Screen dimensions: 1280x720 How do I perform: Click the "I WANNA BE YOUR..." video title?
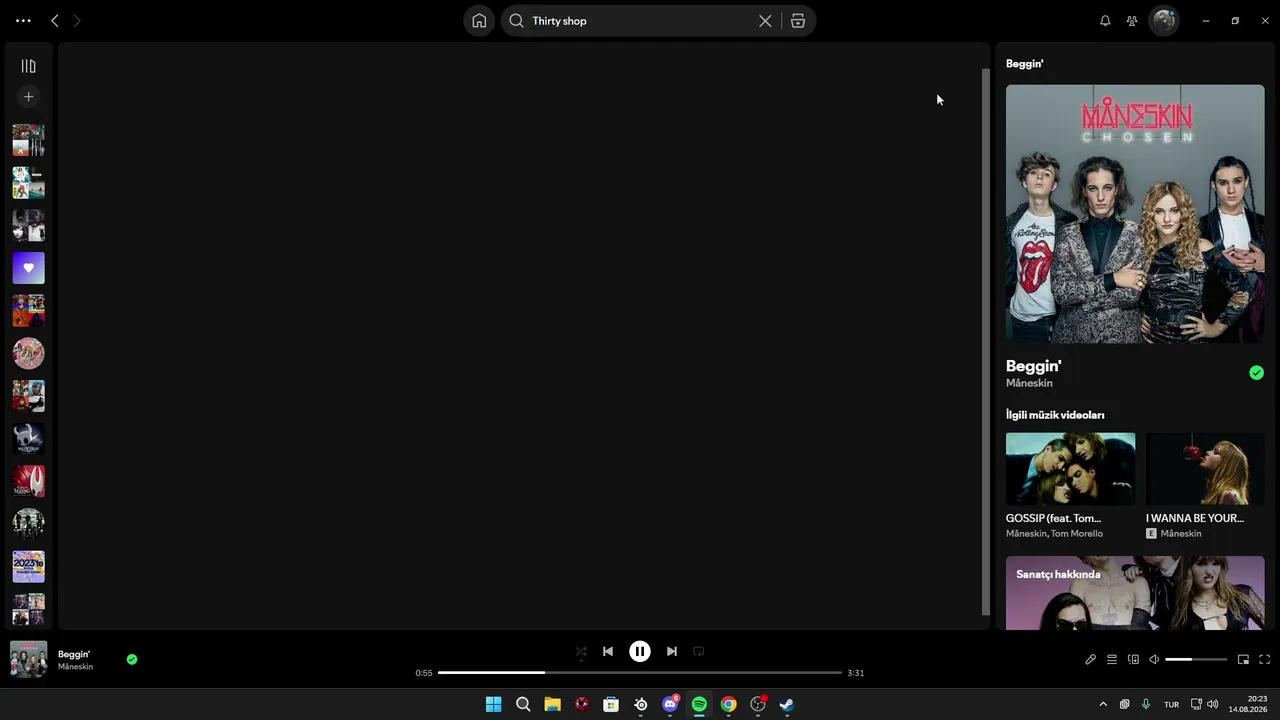tap(1195, 518)
